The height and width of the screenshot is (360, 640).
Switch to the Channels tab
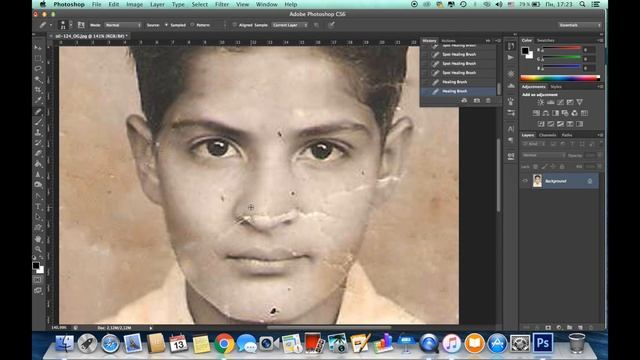pos(547,135)
